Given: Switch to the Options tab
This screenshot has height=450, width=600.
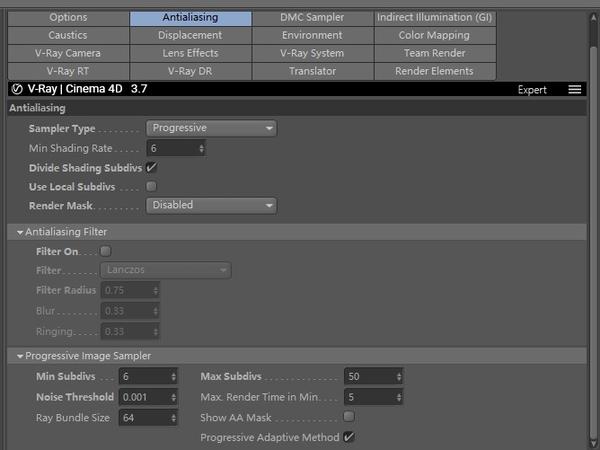Looking at the screenshot, I should click(x=68, y=18).
